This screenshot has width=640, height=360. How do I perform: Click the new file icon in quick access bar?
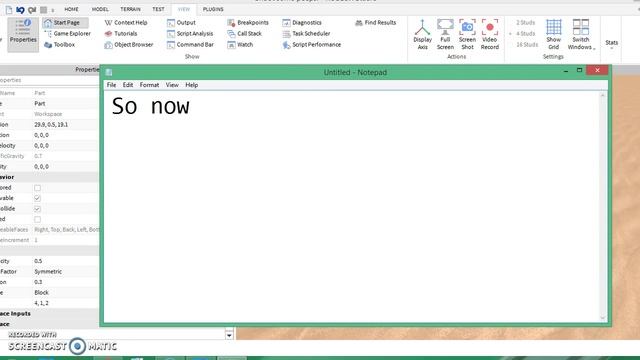[9, 9]
